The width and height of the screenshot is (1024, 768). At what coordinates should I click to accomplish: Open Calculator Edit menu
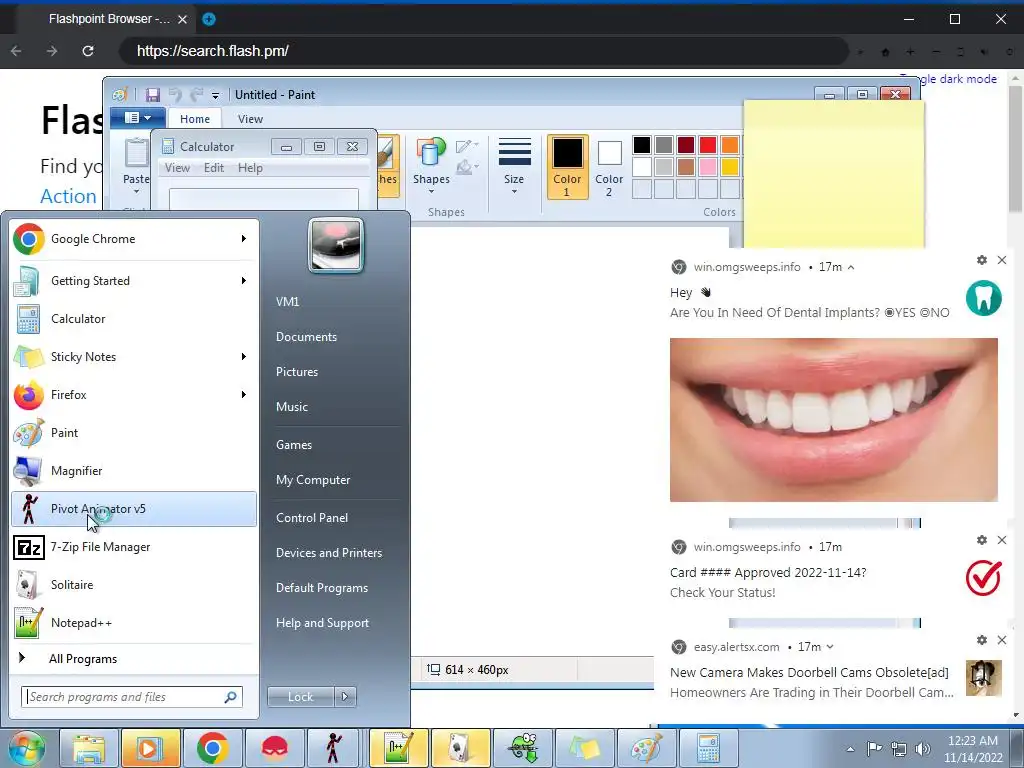[214, 168]
